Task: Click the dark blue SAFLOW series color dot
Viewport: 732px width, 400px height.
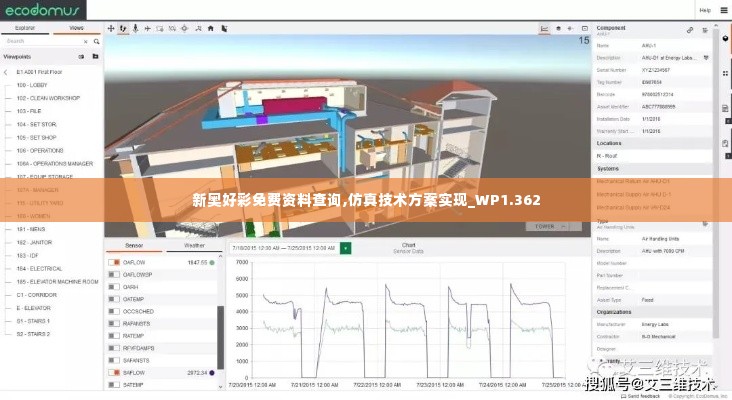Action: pos(212,373)
